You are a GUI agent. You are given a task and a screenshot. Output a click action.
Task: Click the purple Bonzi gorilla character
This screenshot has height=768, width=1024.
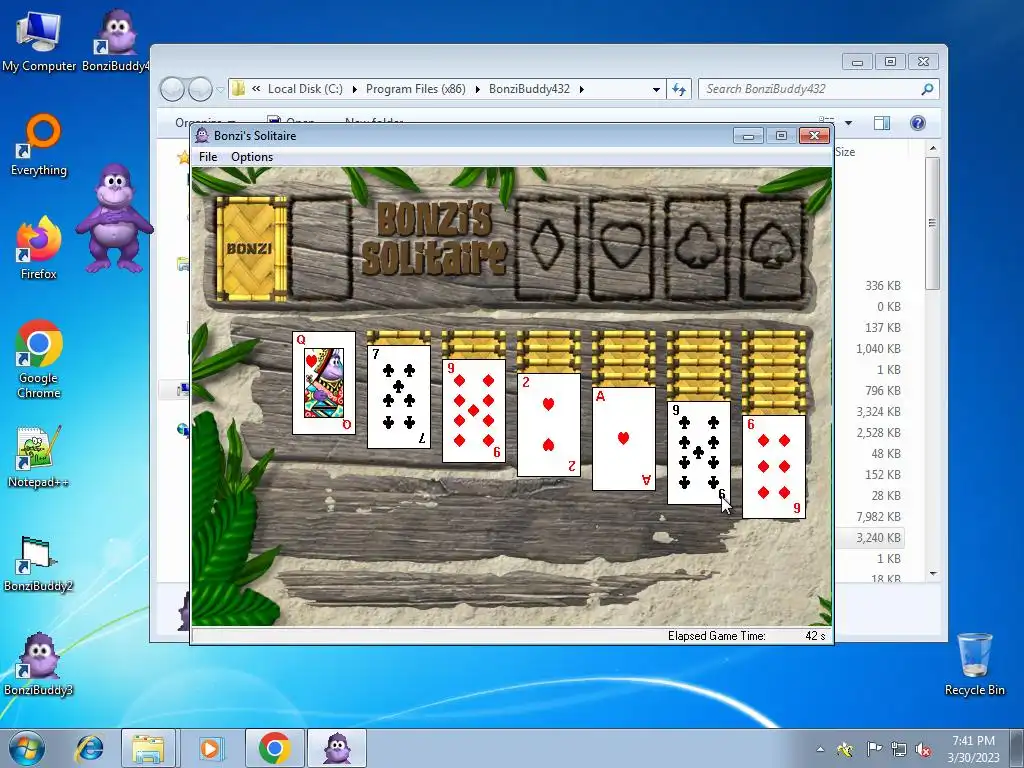[x=114, y=219]
